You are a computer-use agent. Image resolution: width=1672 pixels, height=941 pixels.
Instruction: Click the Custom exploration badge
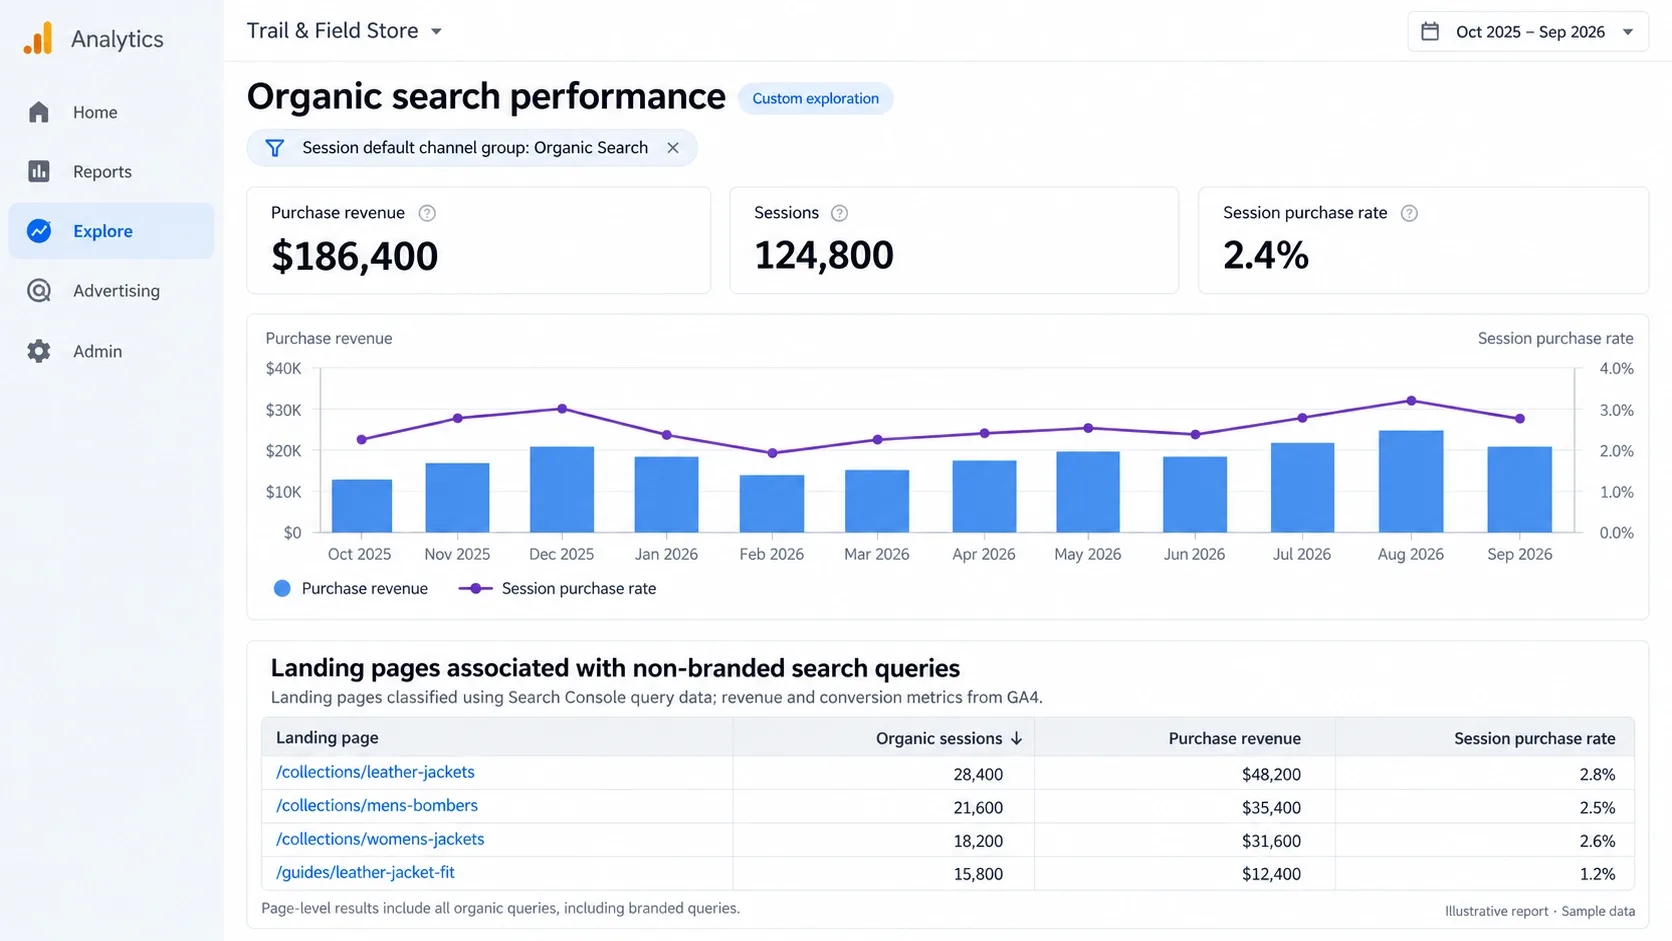point(815,98)
